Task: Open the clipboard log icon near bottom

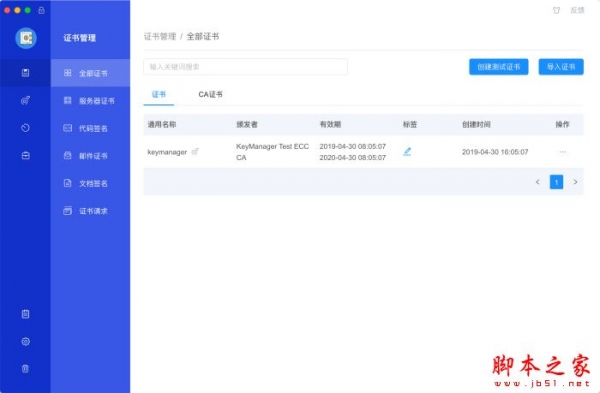Action: pyautogui.click(x=25, y=314)
